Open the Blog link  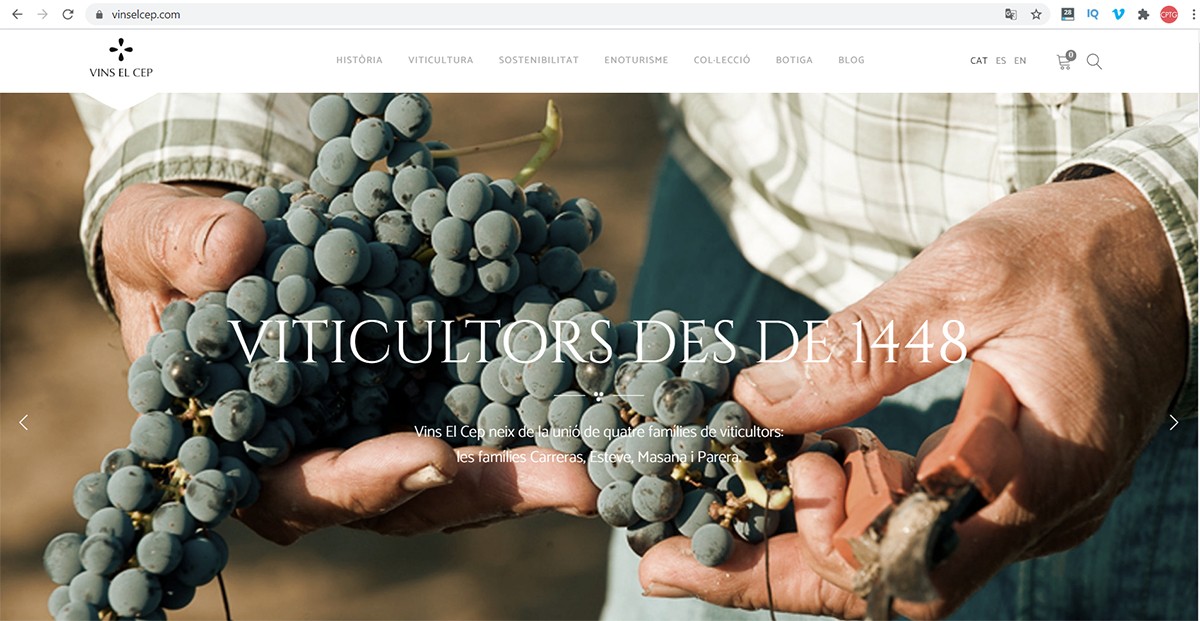click(x=851, y=60)
